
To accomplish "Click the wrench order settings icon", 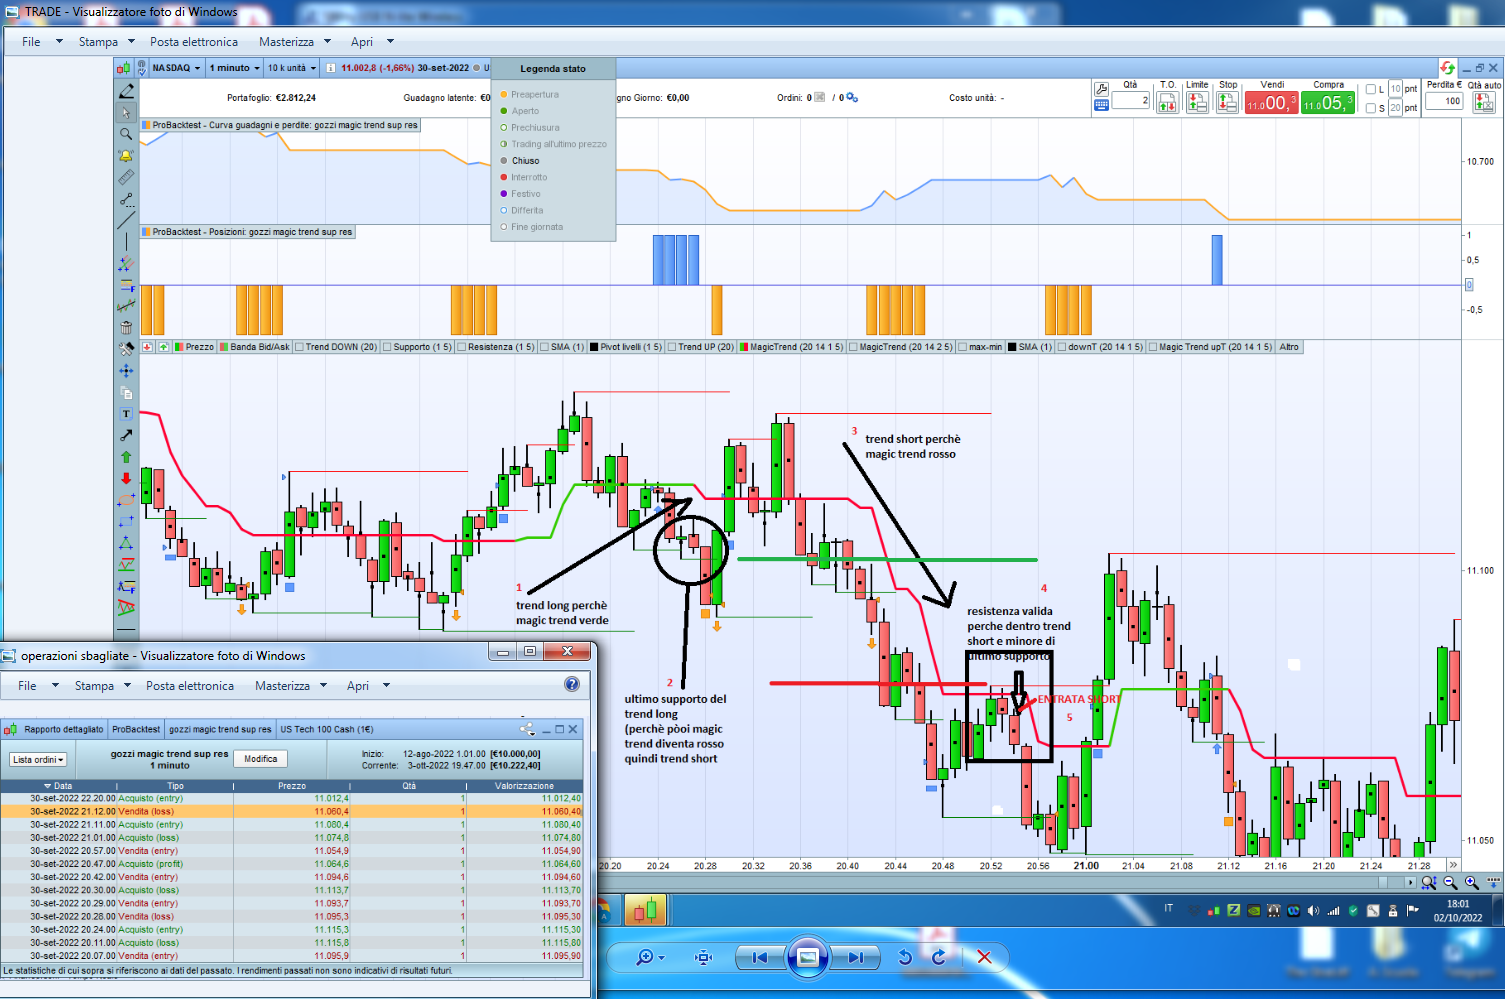I will [x=1101, y=89].
